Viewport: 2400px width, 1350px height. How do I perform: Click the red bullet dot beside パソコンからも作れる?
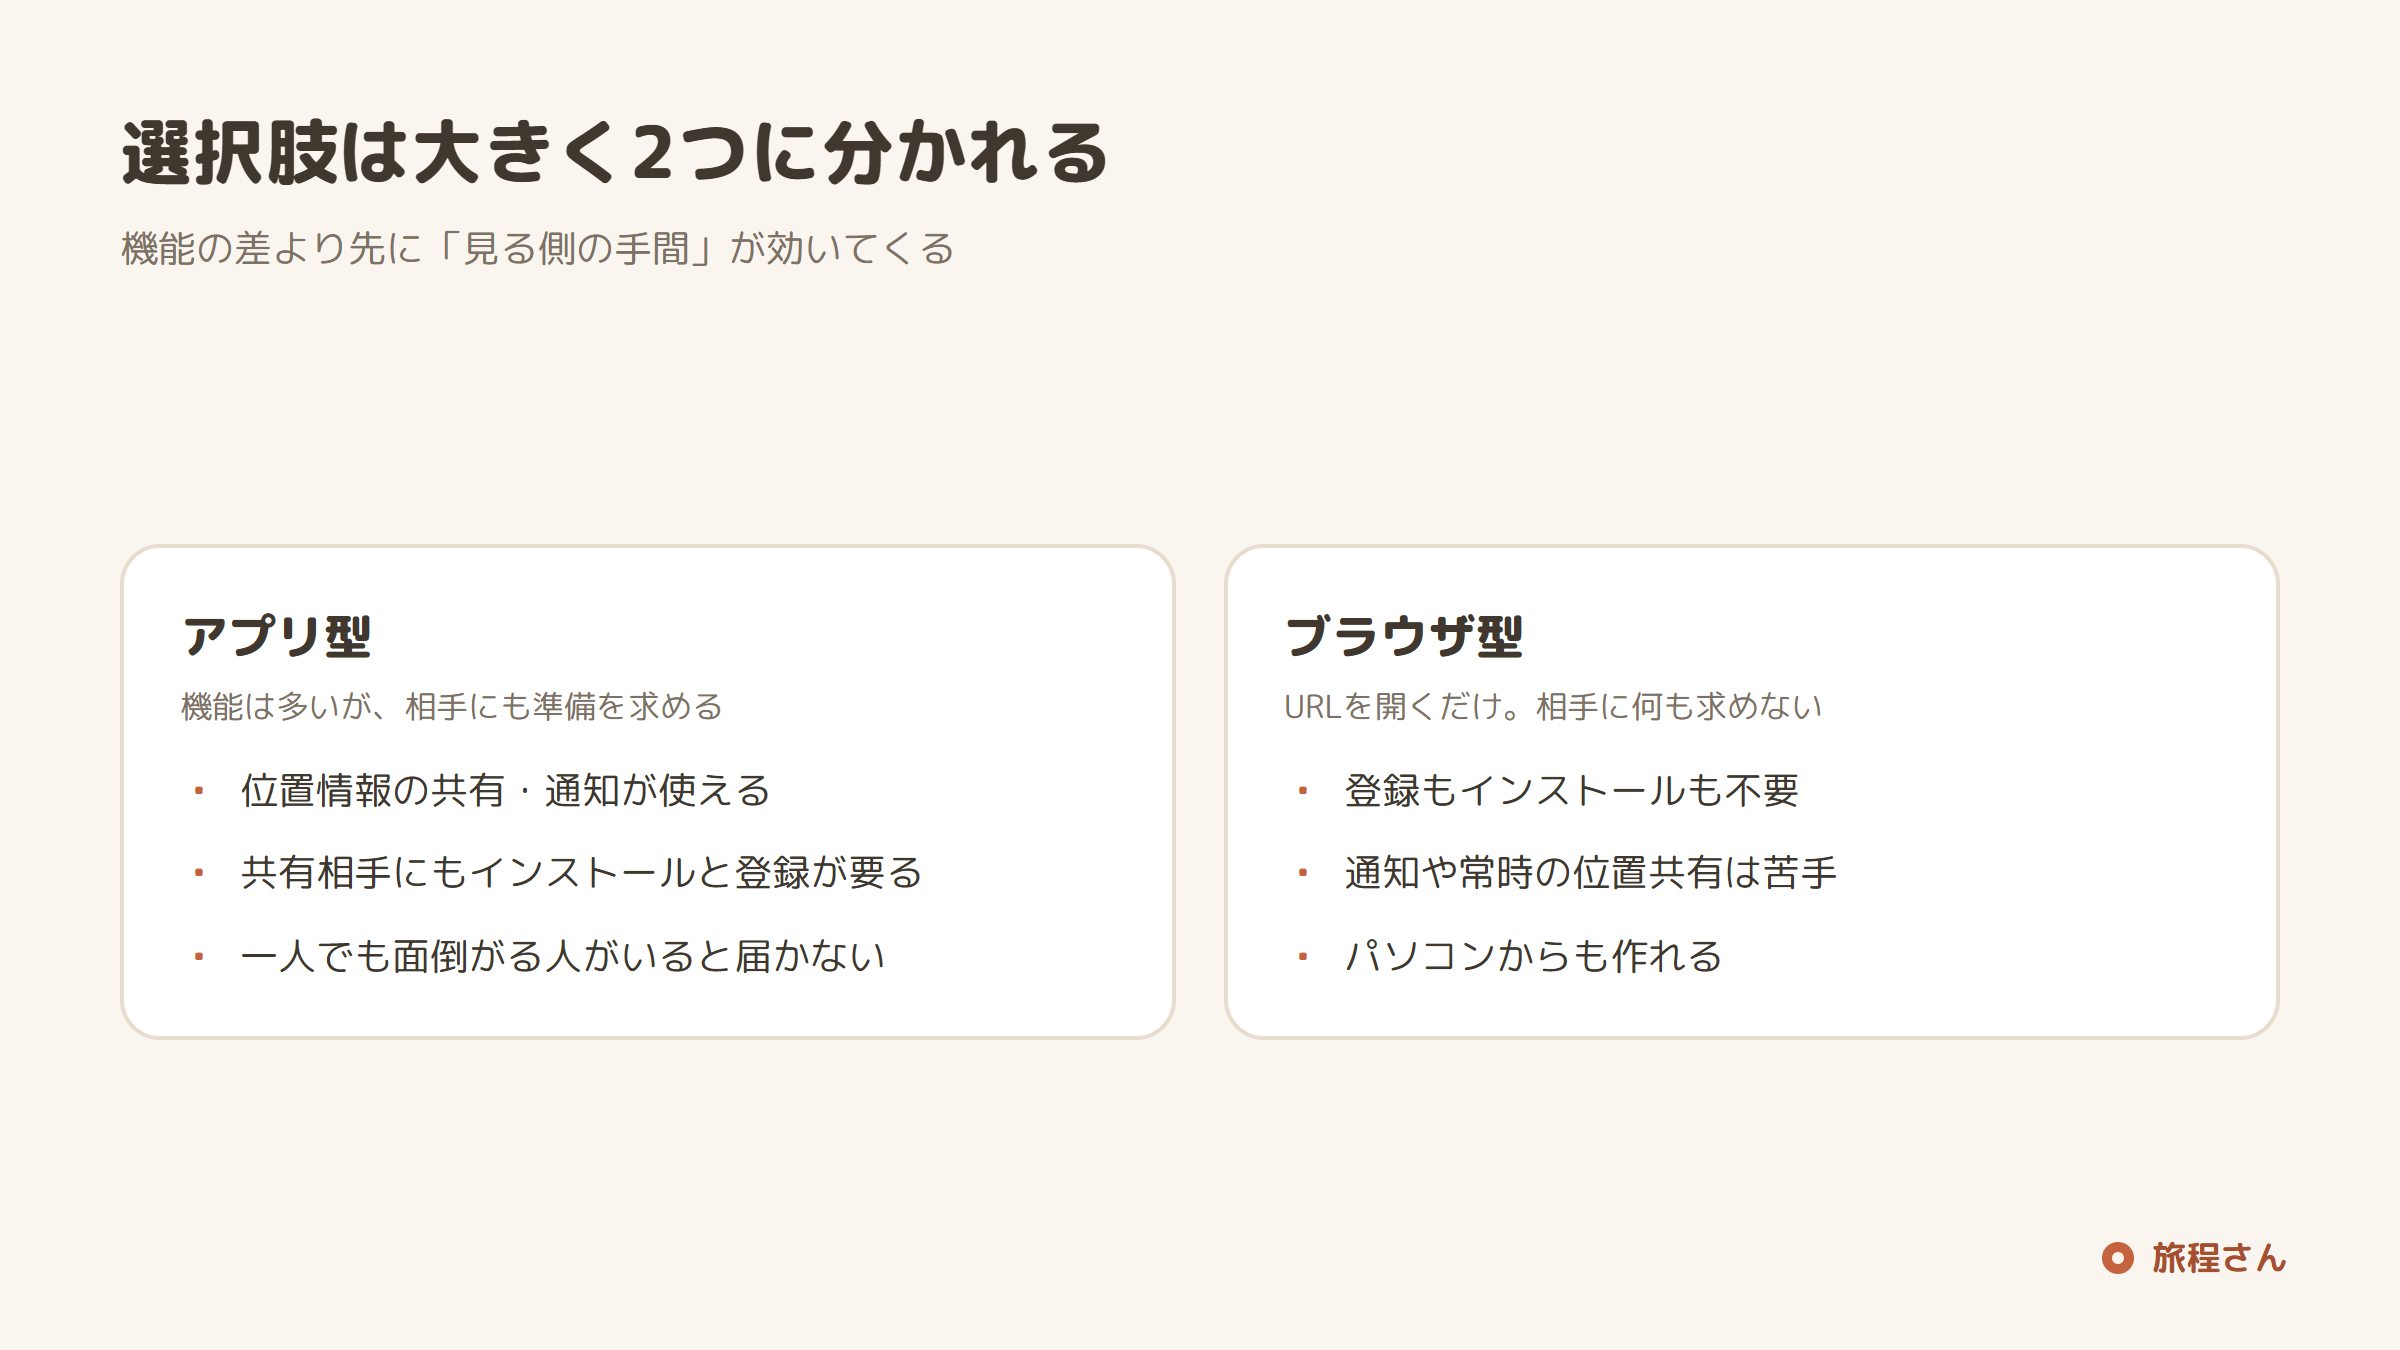point(1303,956)
